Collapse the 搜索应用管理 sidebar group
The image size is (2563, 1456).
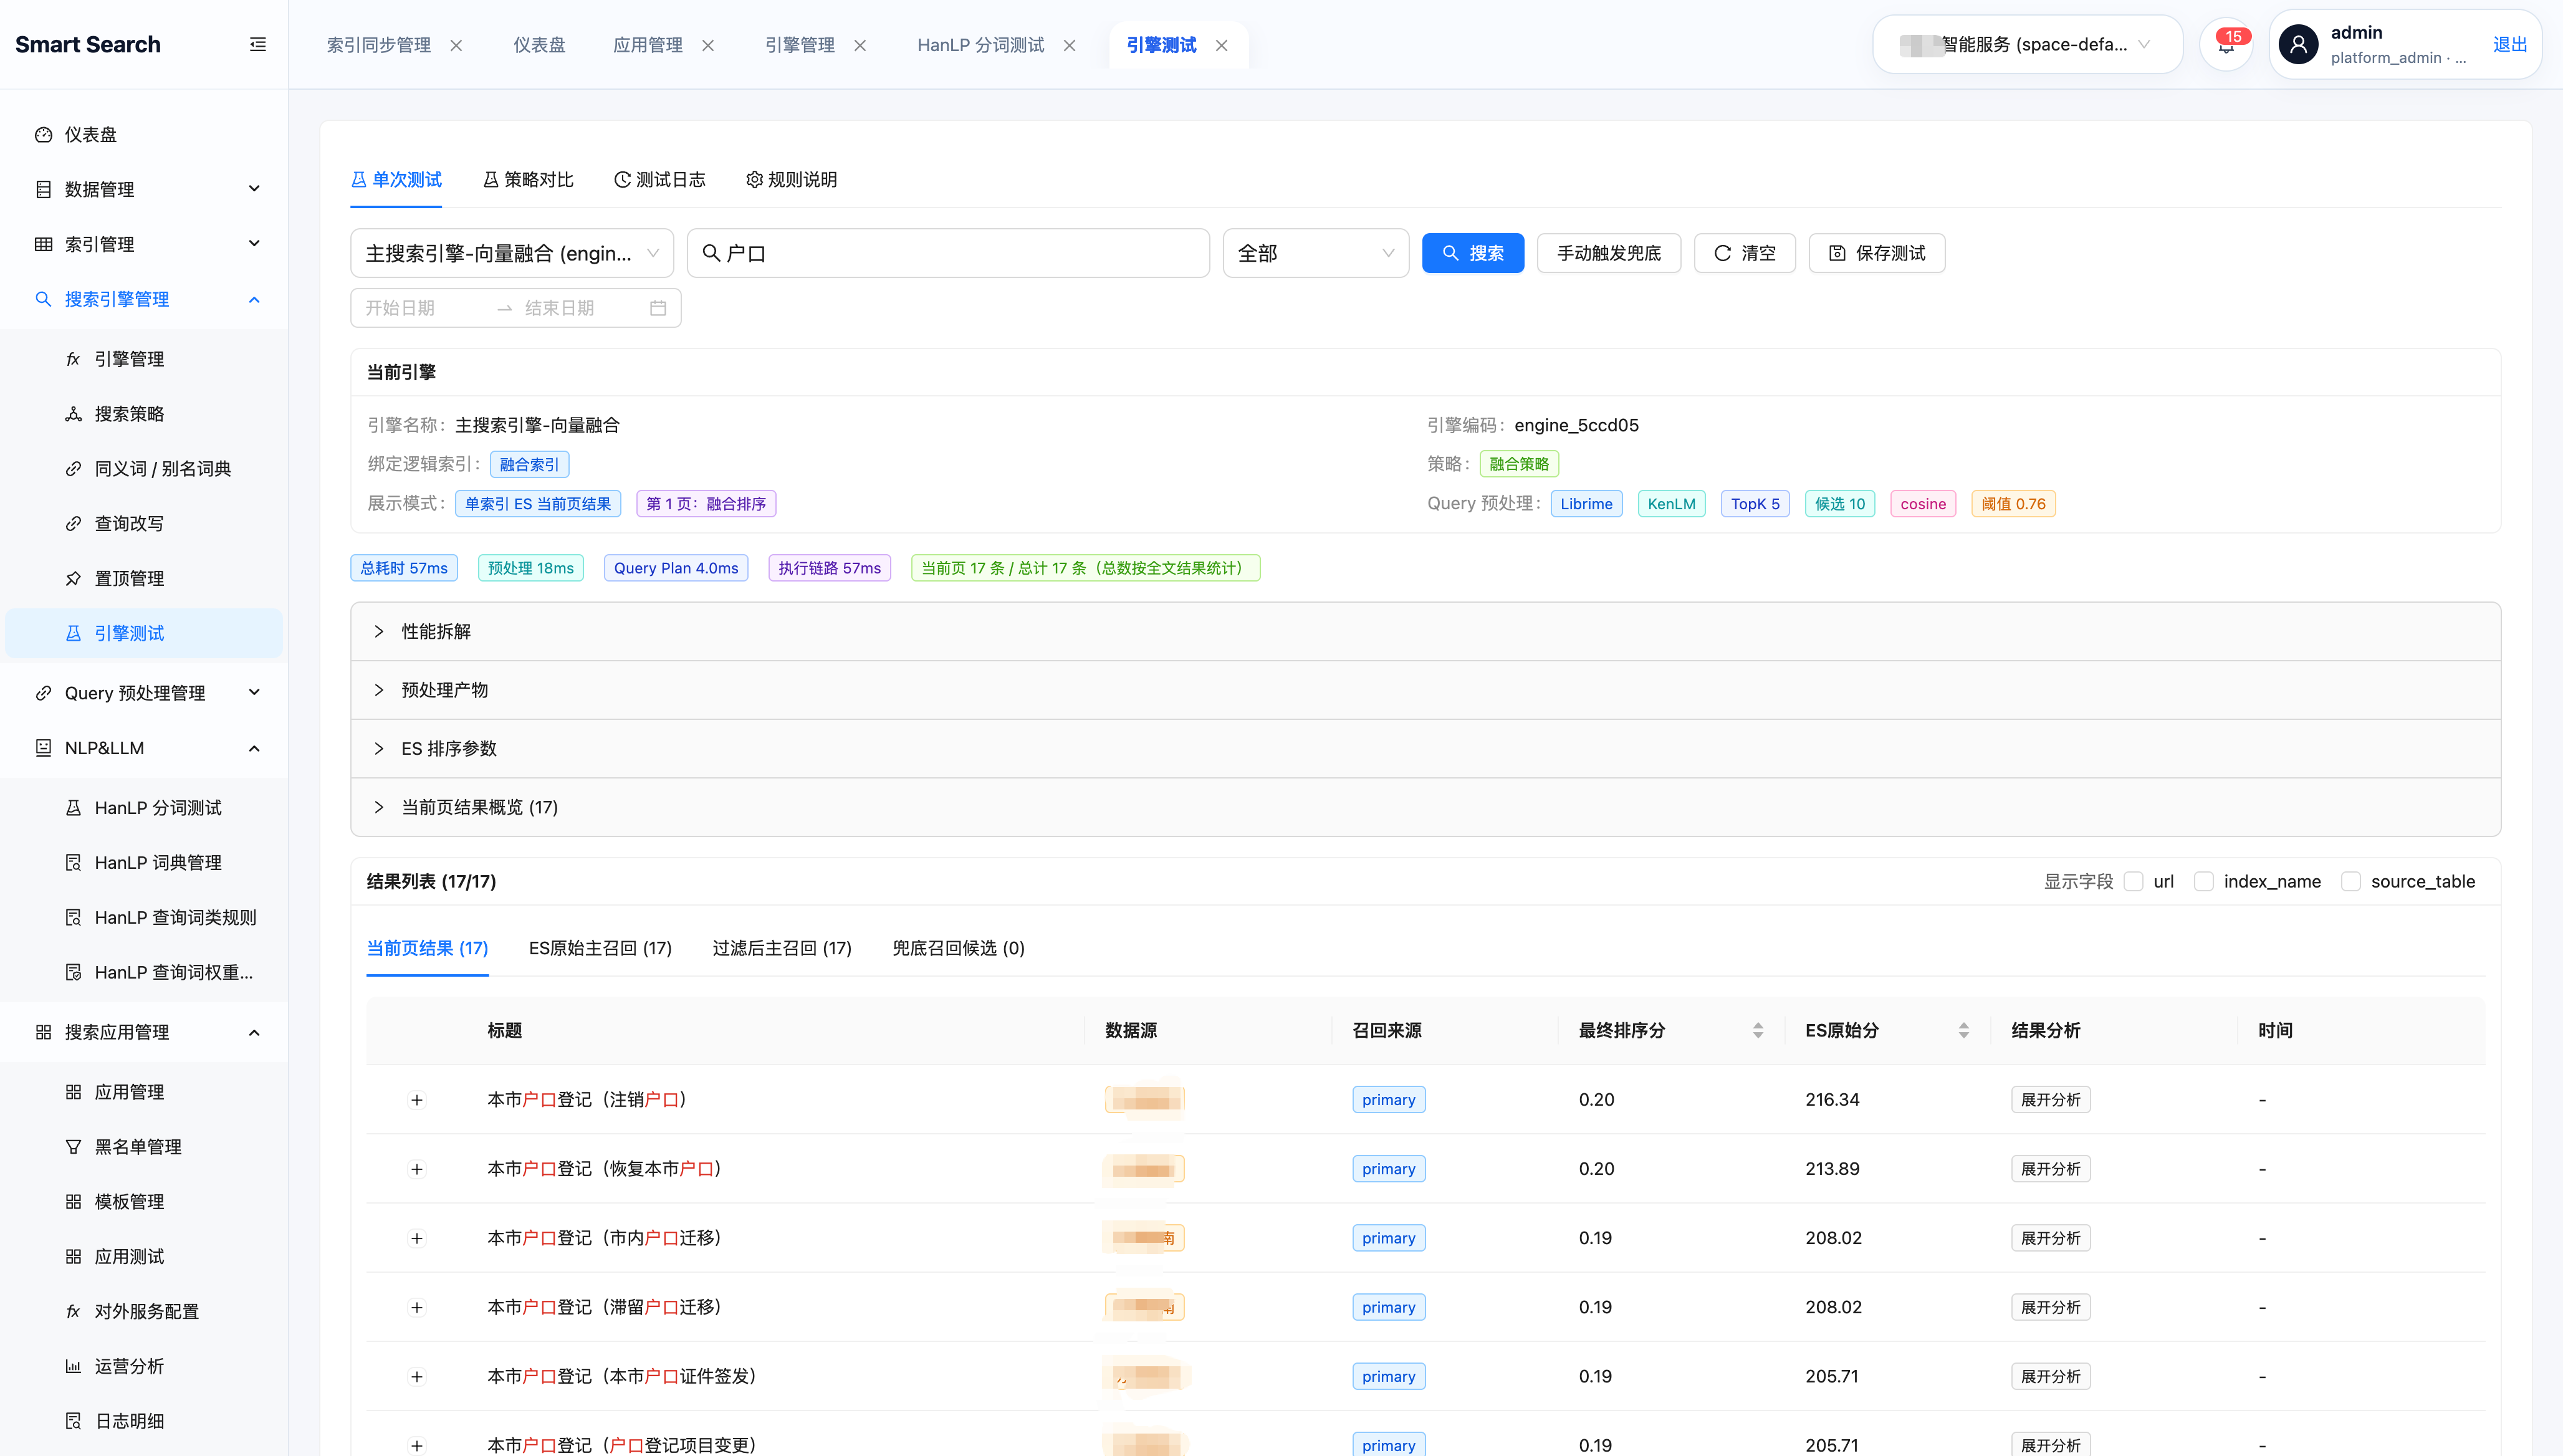[144, 1032]
